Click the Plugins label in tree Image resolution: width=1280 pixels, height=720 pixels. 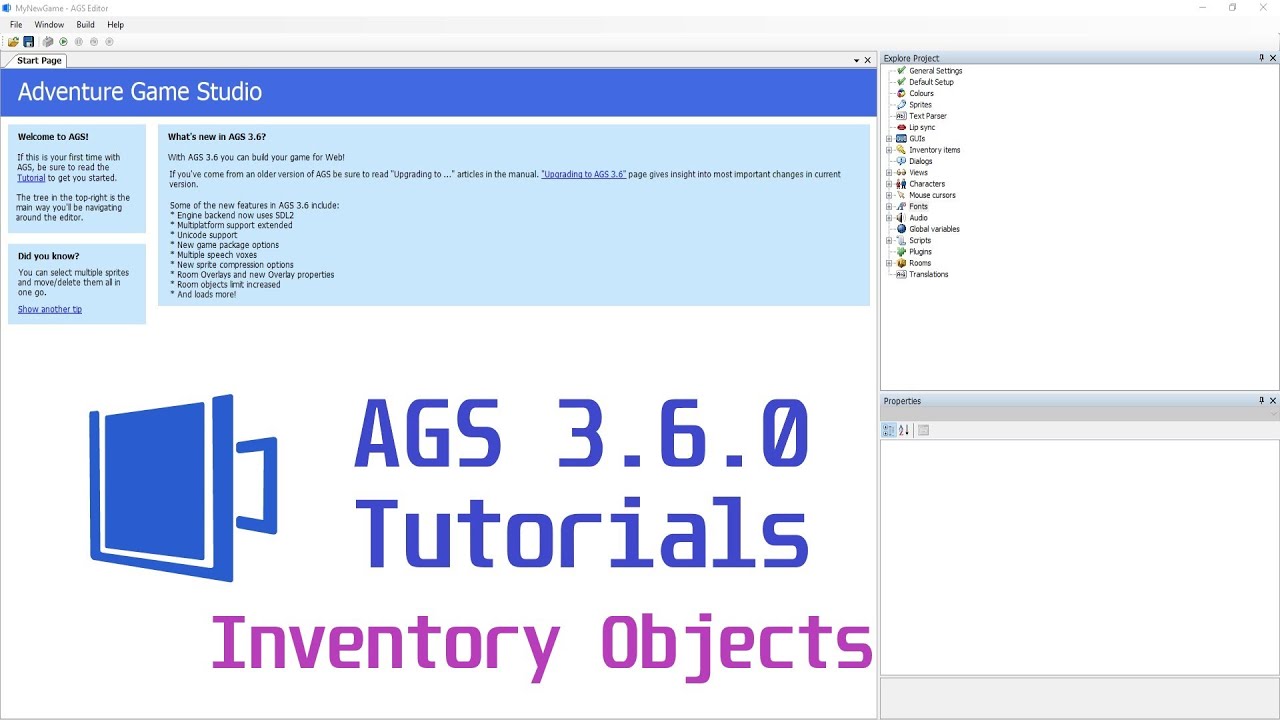click(921, 252)
